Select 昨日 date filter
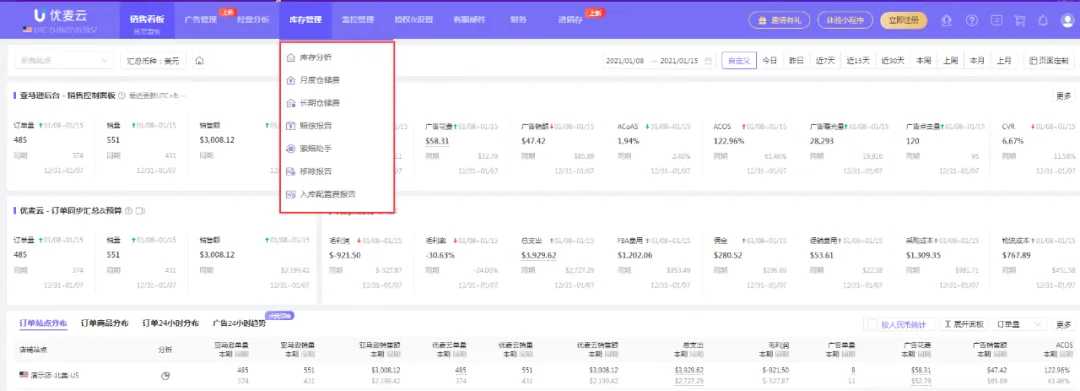The image size is (1080, 391). [796, 61]
